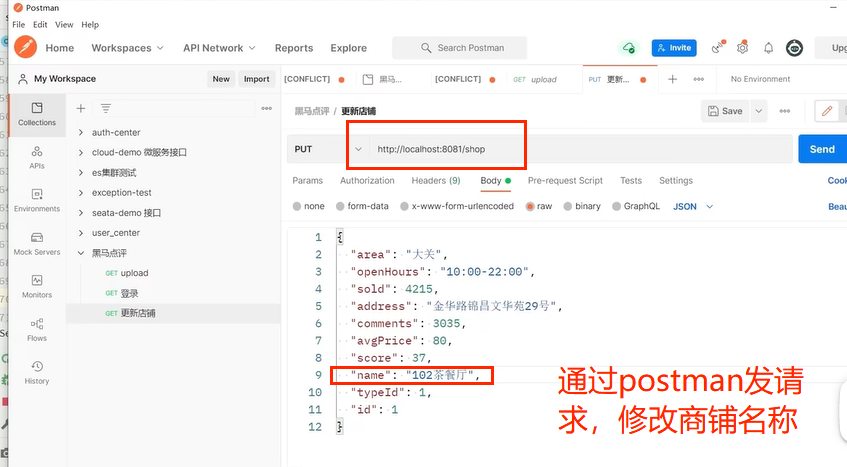Expand the es集群测试 collection
Image resolution: width=847 pixels, height=467 pixels.
80,173
